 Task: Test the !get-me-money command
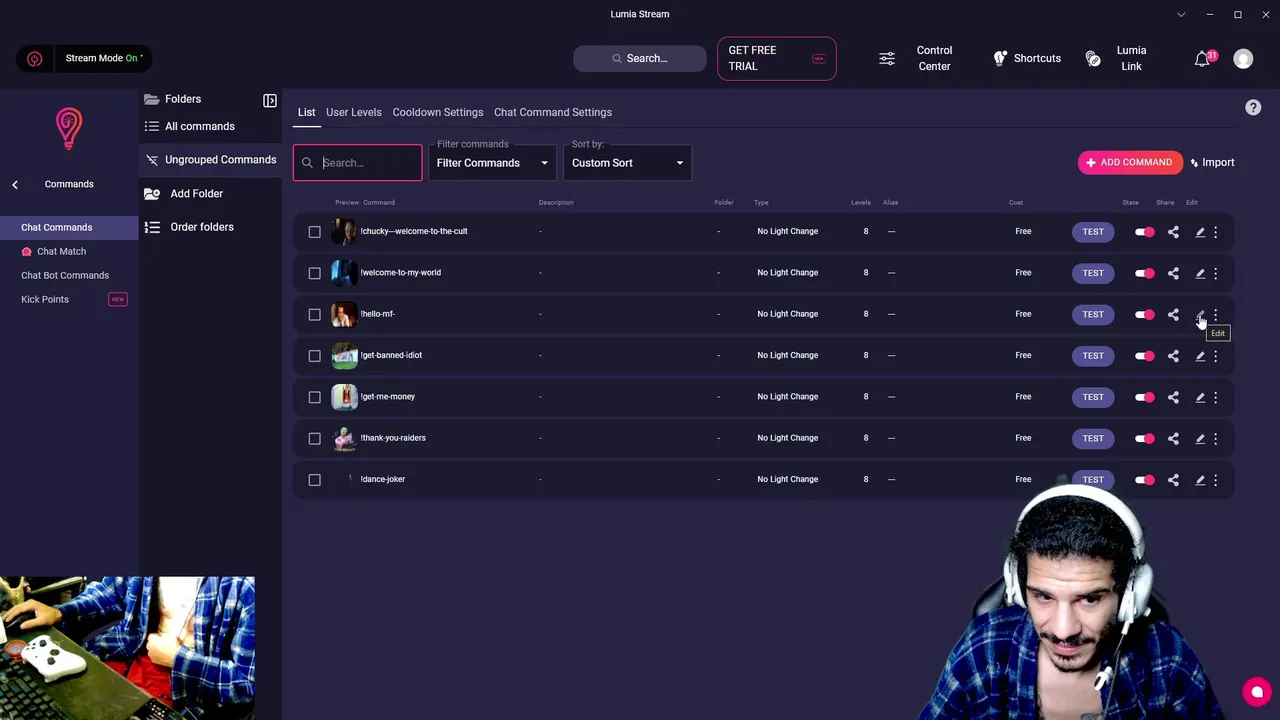coord(1093,397)
